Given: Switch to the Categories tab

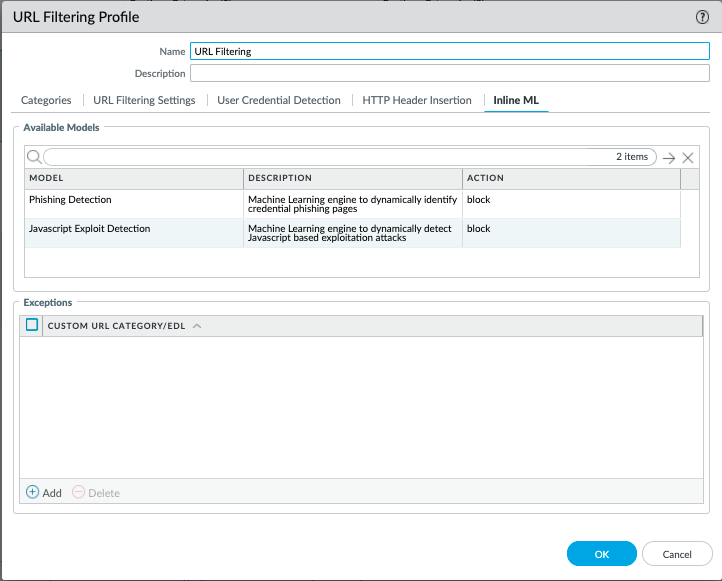Looking at the screenshot, I should [46, 100].
